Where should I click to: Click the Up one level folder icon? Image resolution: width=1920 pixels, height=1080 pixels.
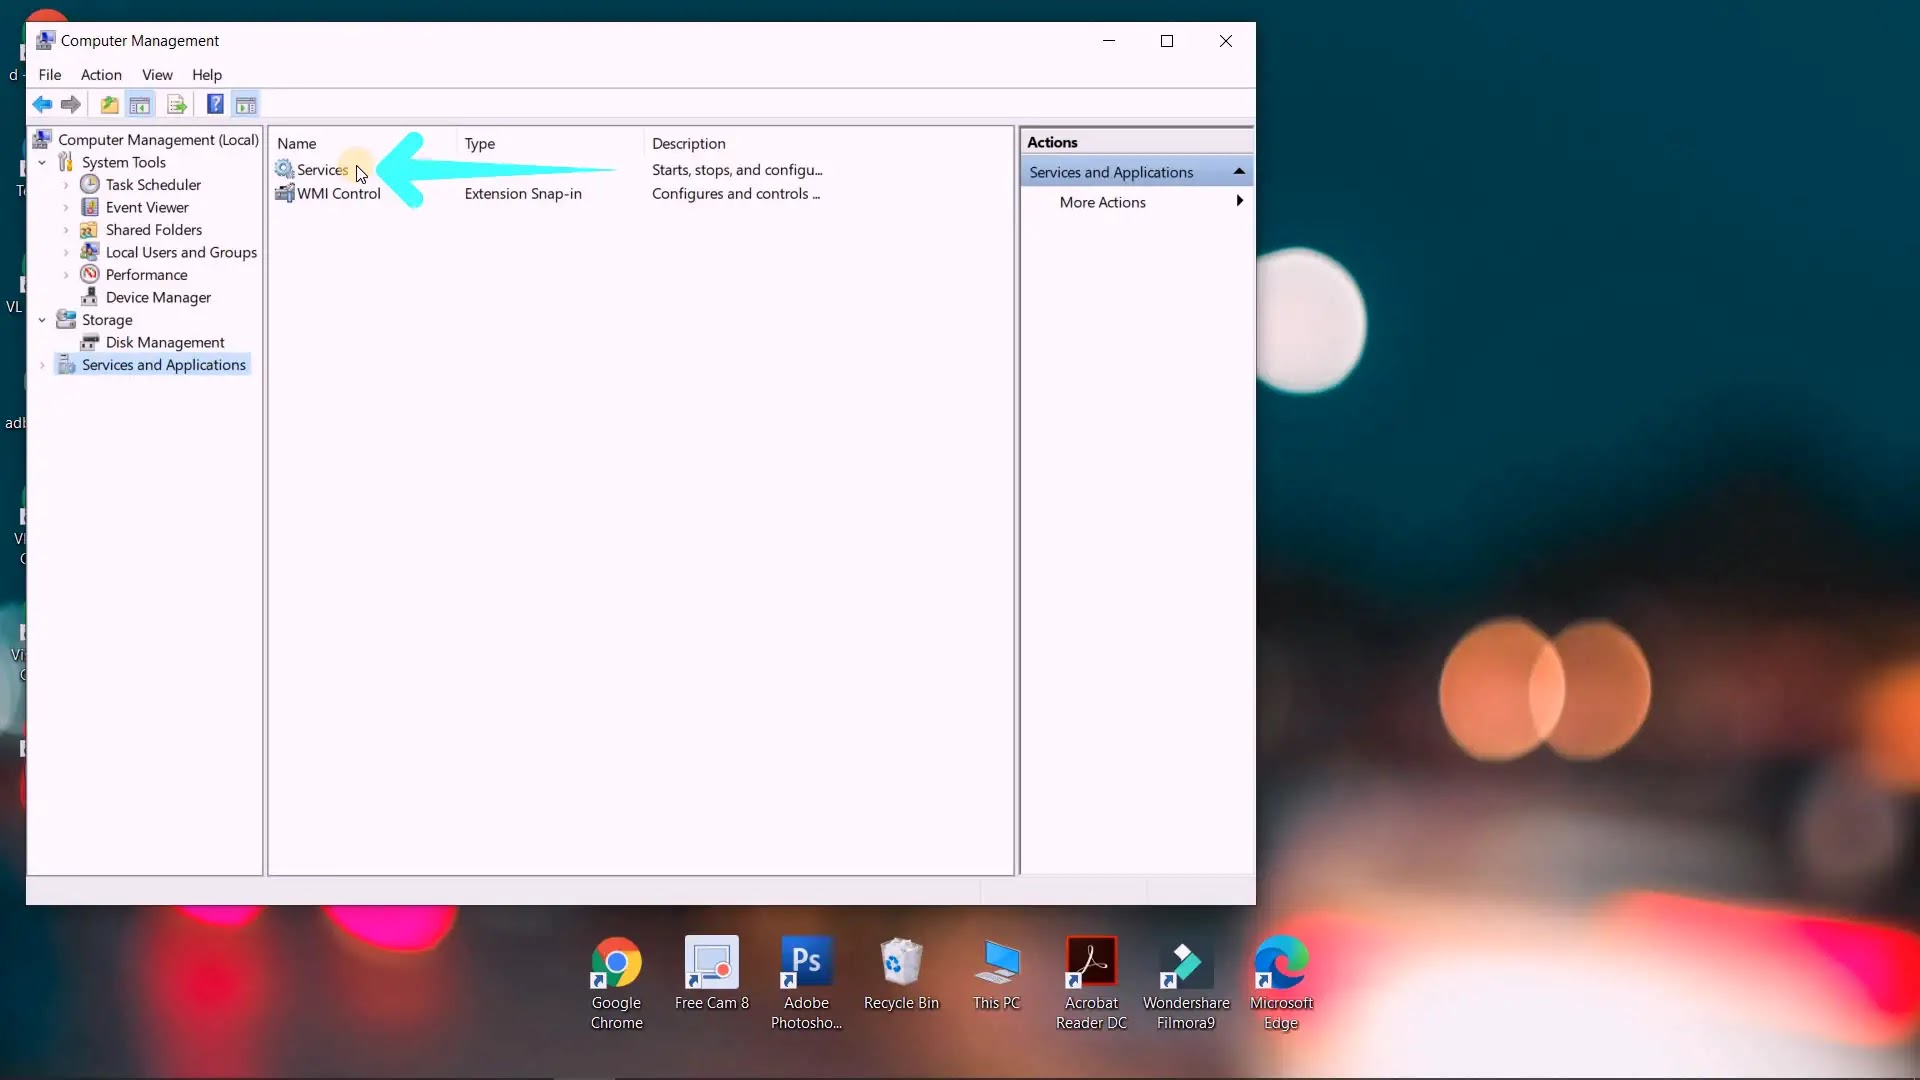(109, 104)
